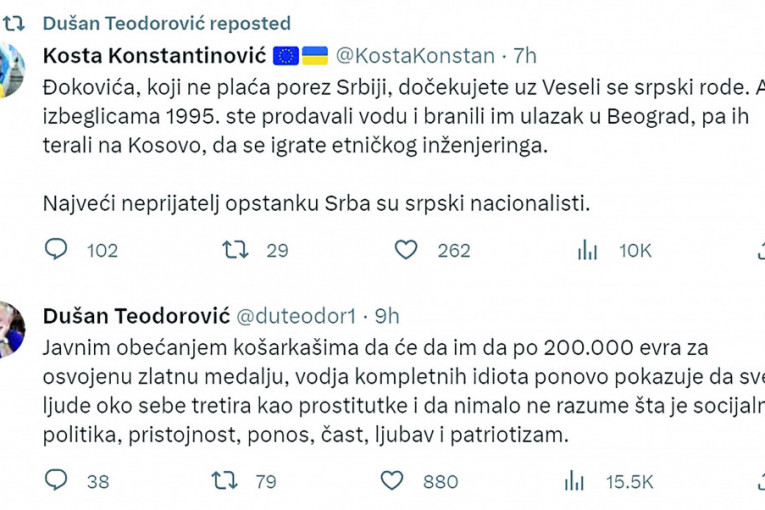The width and height of the screenshot is (765, 510).
Task: Click the repost icon beside "Dušan Teodorović reposted"
Action: pos(12,22)
